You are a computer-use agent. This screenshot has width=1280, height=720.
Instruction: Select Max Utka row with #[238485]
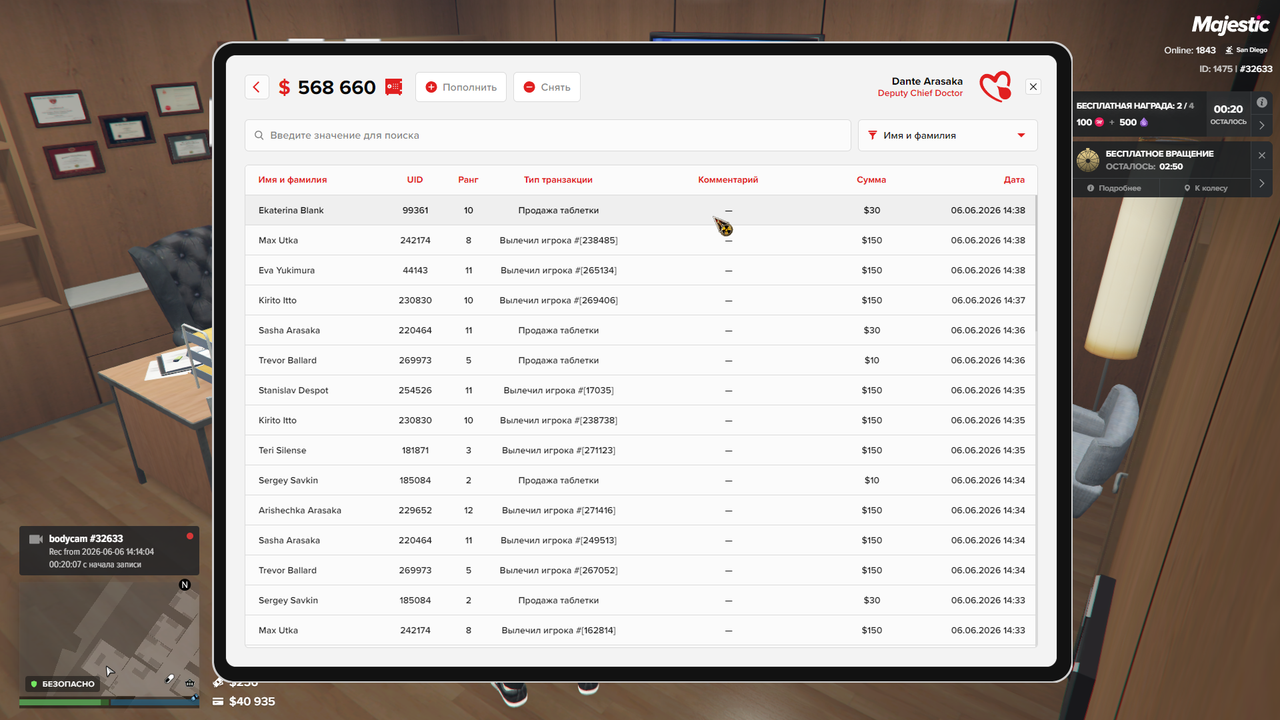point(640,240)
